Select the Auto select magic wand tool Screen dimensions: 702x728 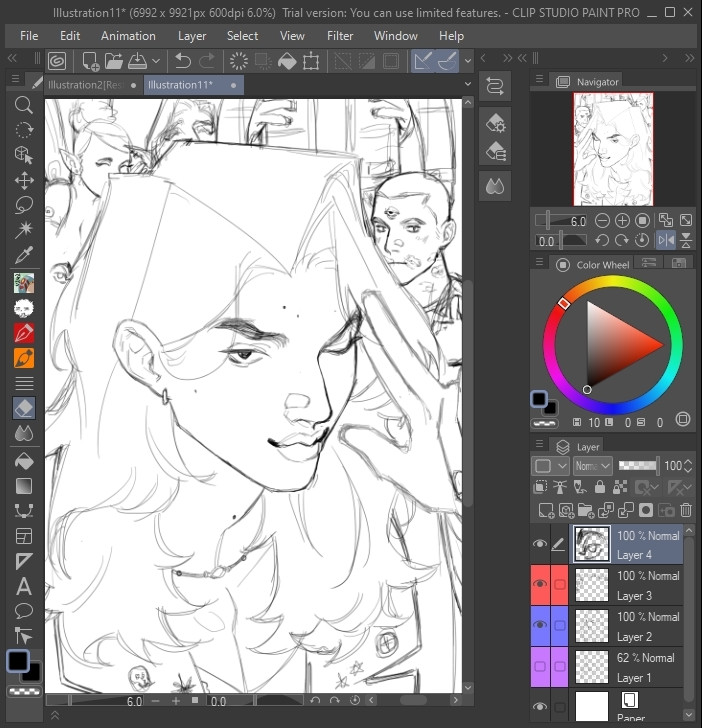click(x=24, y=229)
